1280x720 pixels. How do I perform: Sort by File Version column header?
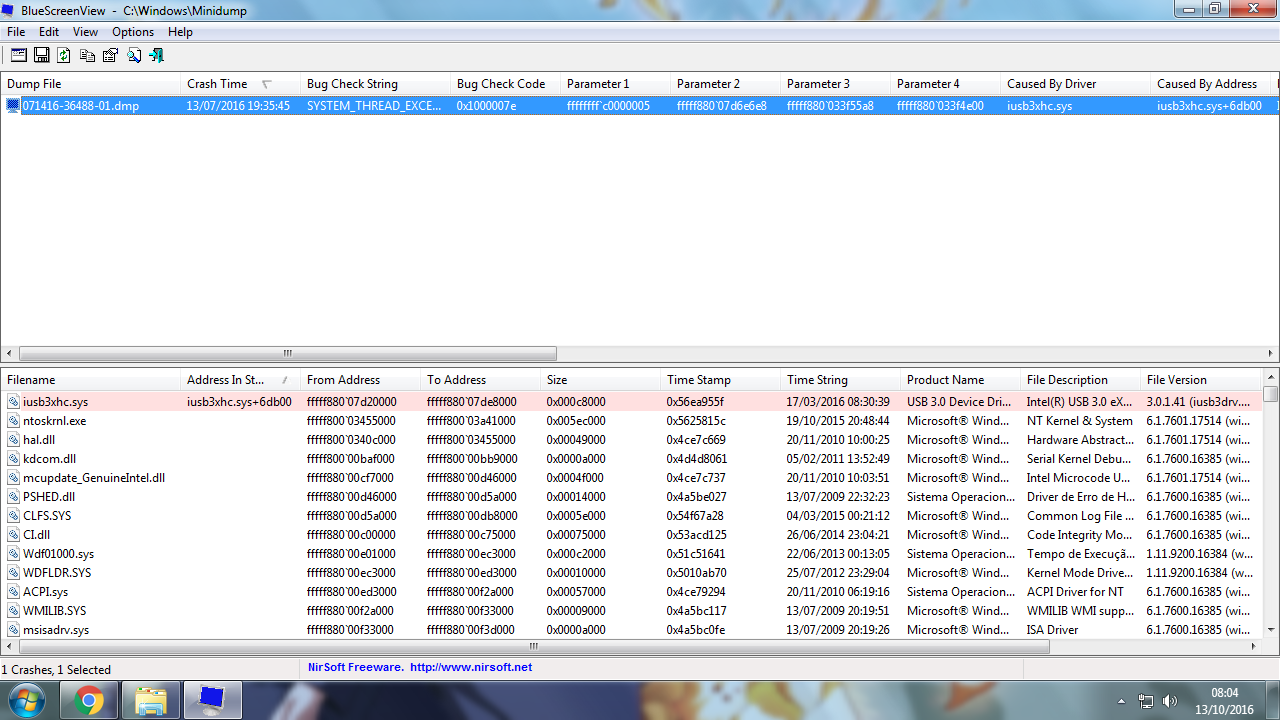click(1201, 380)
